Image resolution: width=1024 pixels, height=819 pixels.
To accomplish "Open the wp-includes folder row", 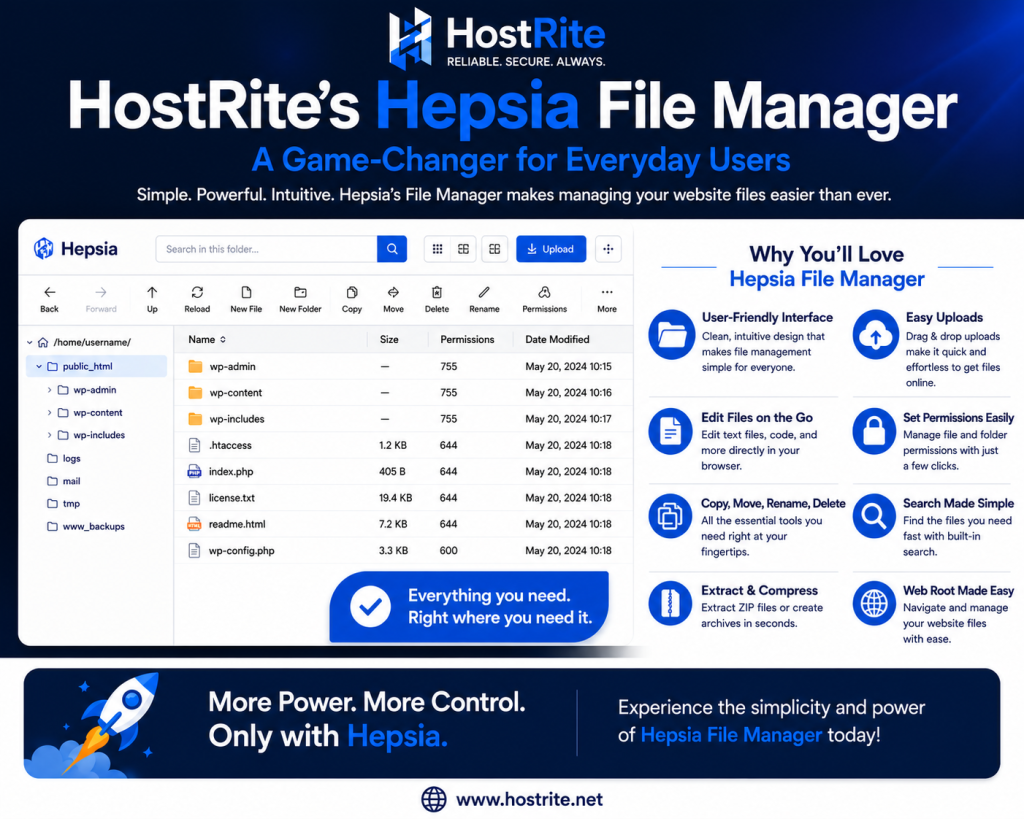I will (x=403, y=419).
